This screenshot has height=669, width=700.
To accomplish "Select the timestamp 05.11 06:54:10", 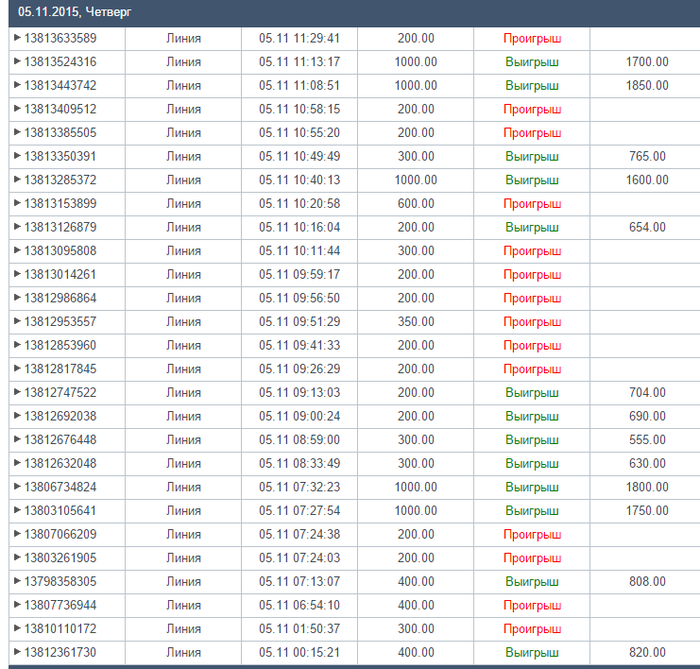I will (299, 606).
